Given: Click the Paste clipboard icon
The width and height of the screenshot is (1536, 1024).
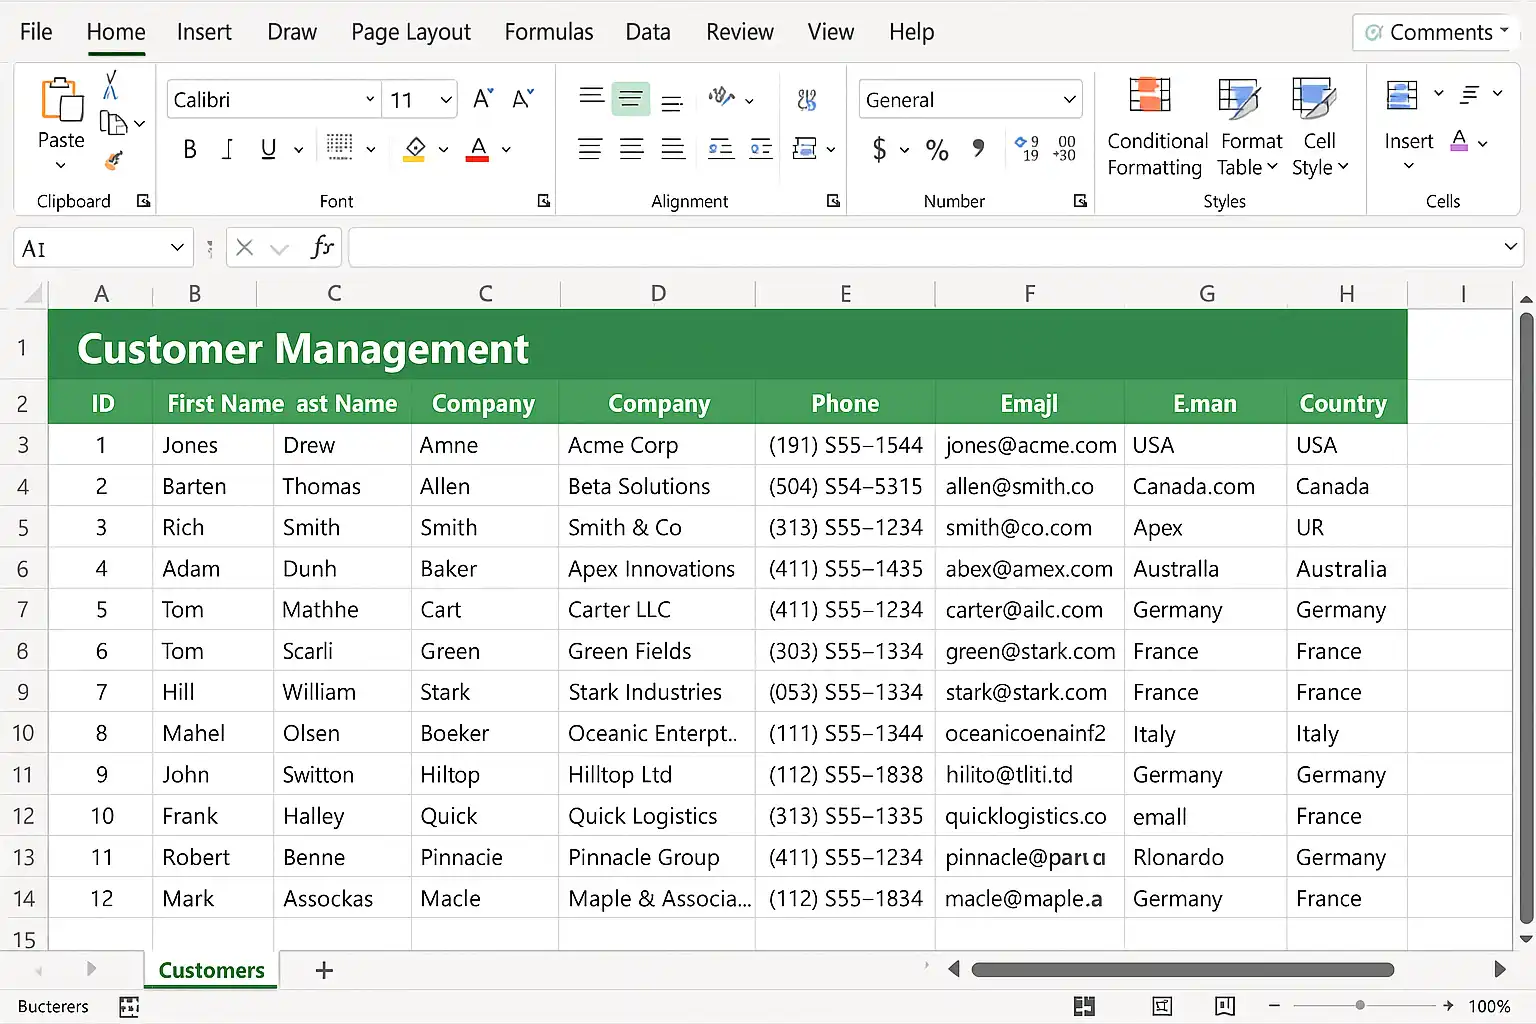Looking at the screenshot, I should [x=61, y=100].
